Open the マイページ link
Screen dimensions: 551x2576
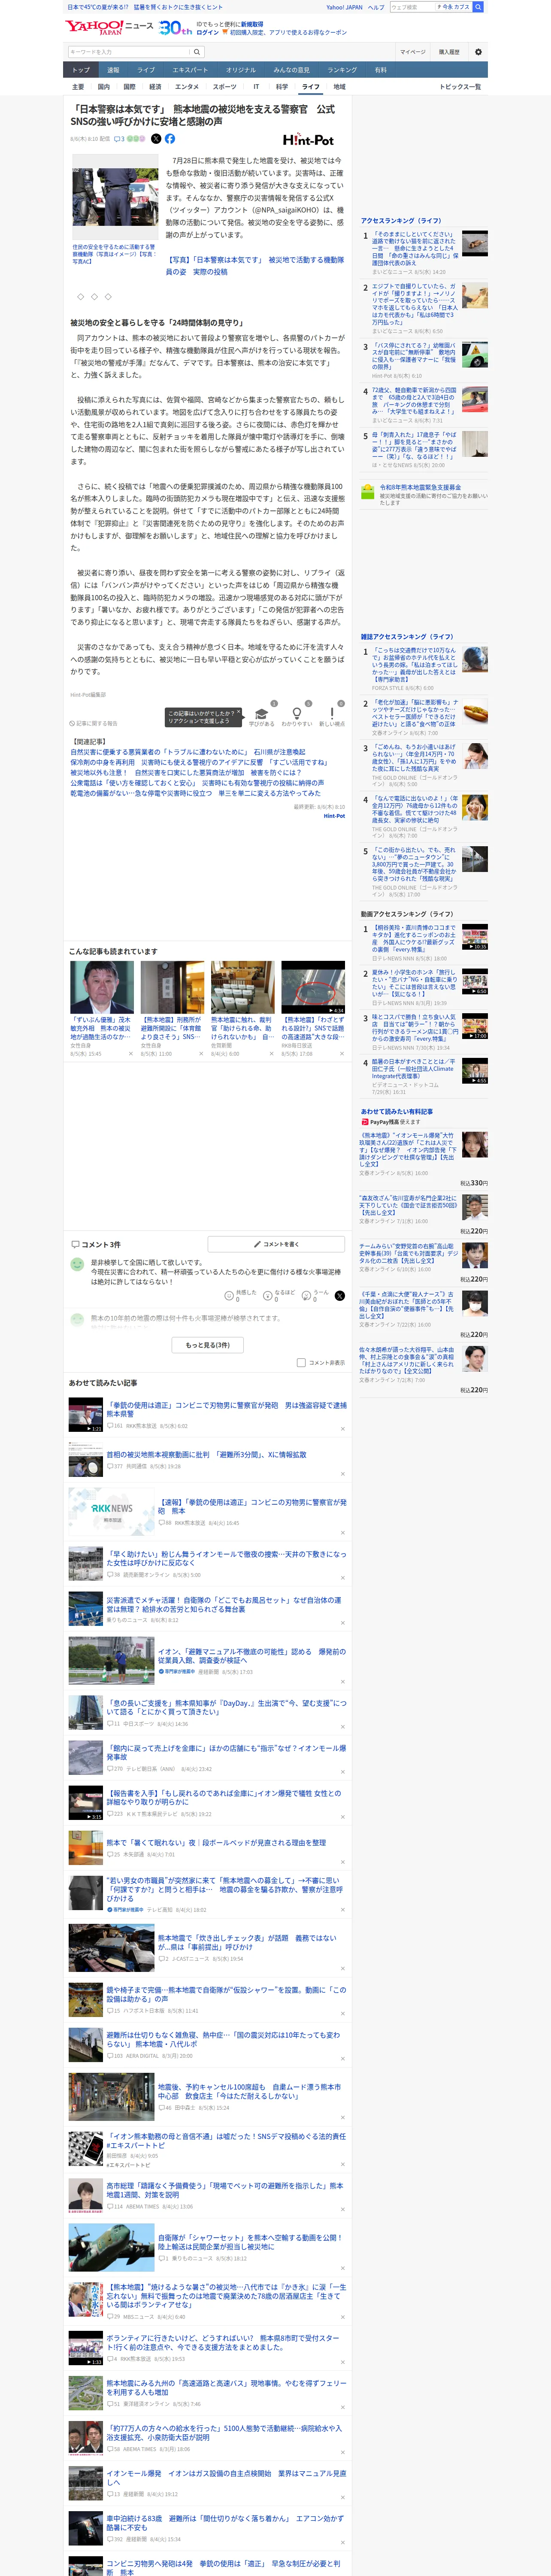point(412,52)
